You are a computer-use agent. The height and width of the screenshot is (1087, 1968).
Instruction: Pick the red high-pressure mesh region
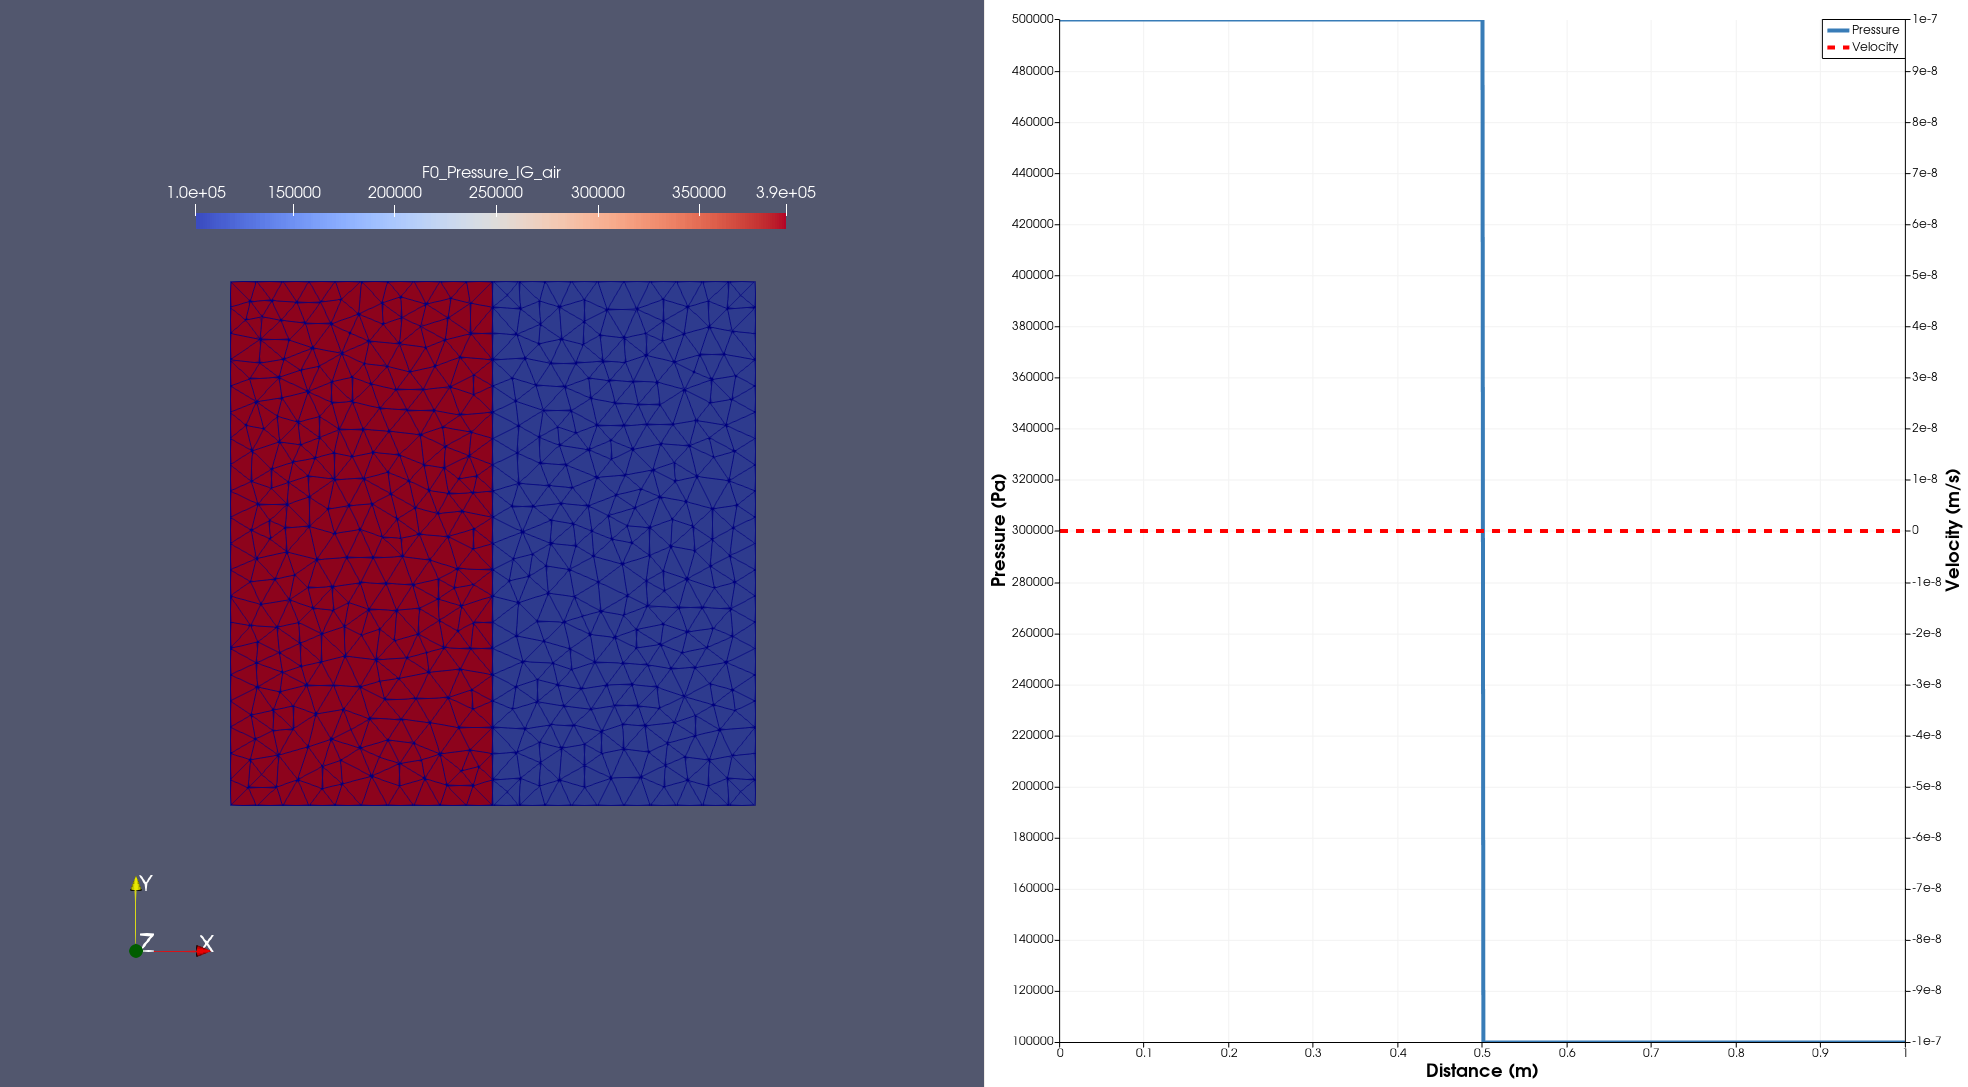coord(361,543)
